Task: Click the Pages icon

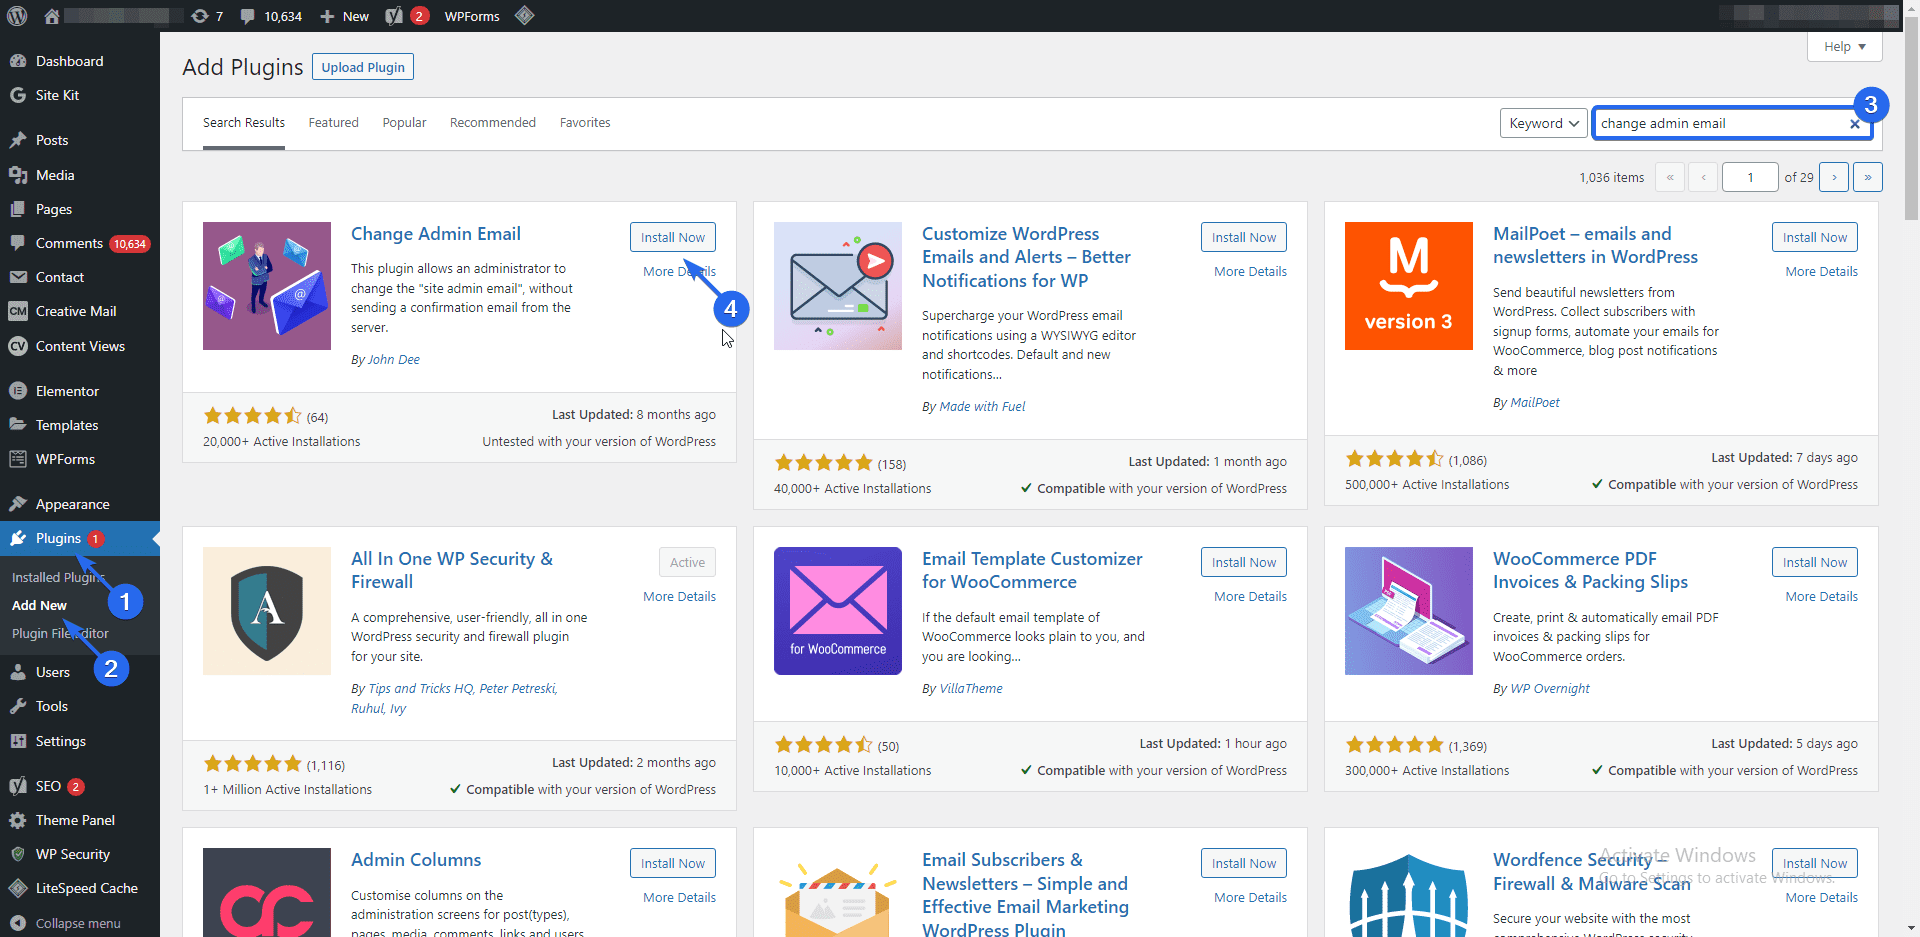Action: (x=18, y=209)
